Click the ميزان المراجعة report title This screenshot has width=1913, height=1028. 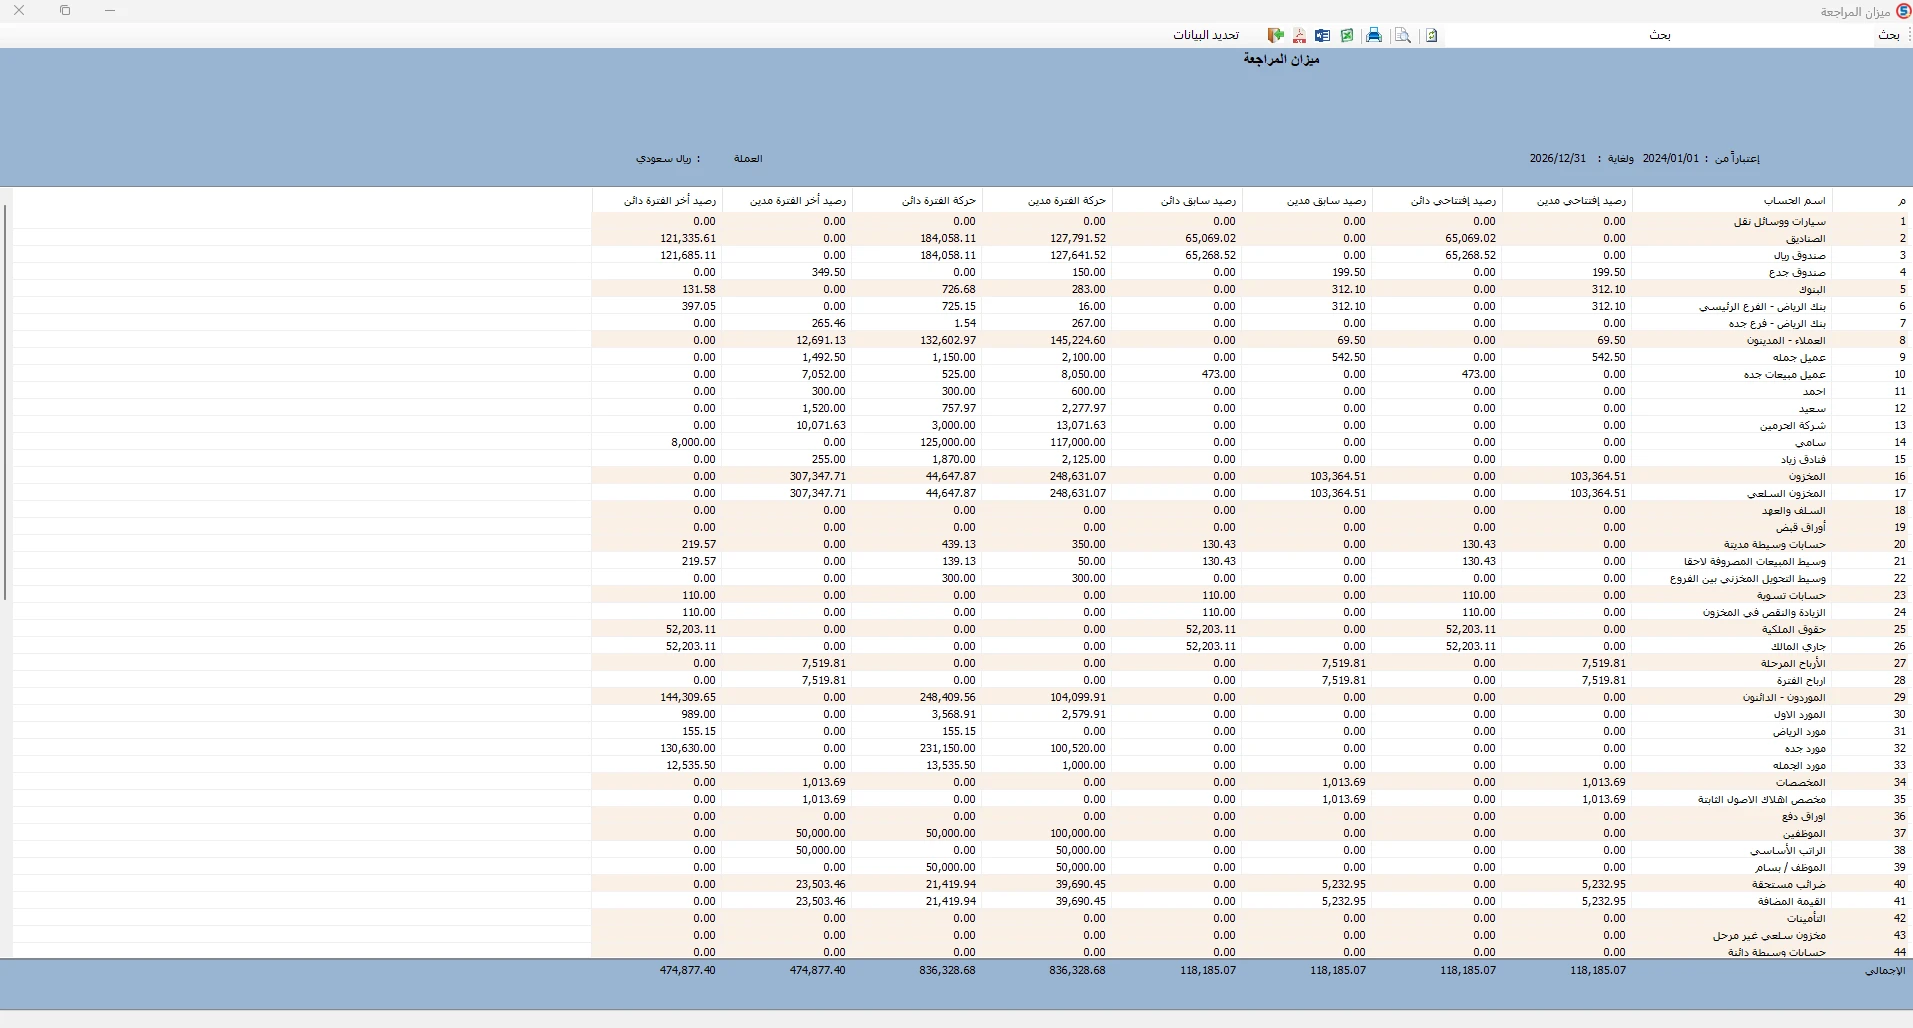point(1281,60)
